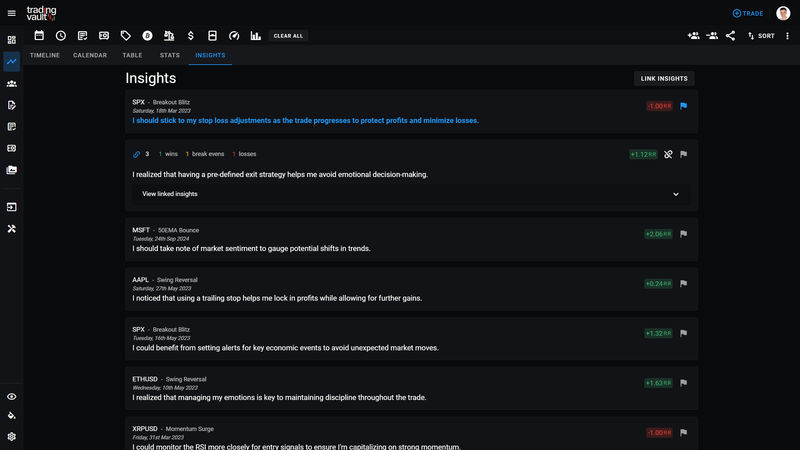Click the user profile avatar

click(783, 13)
